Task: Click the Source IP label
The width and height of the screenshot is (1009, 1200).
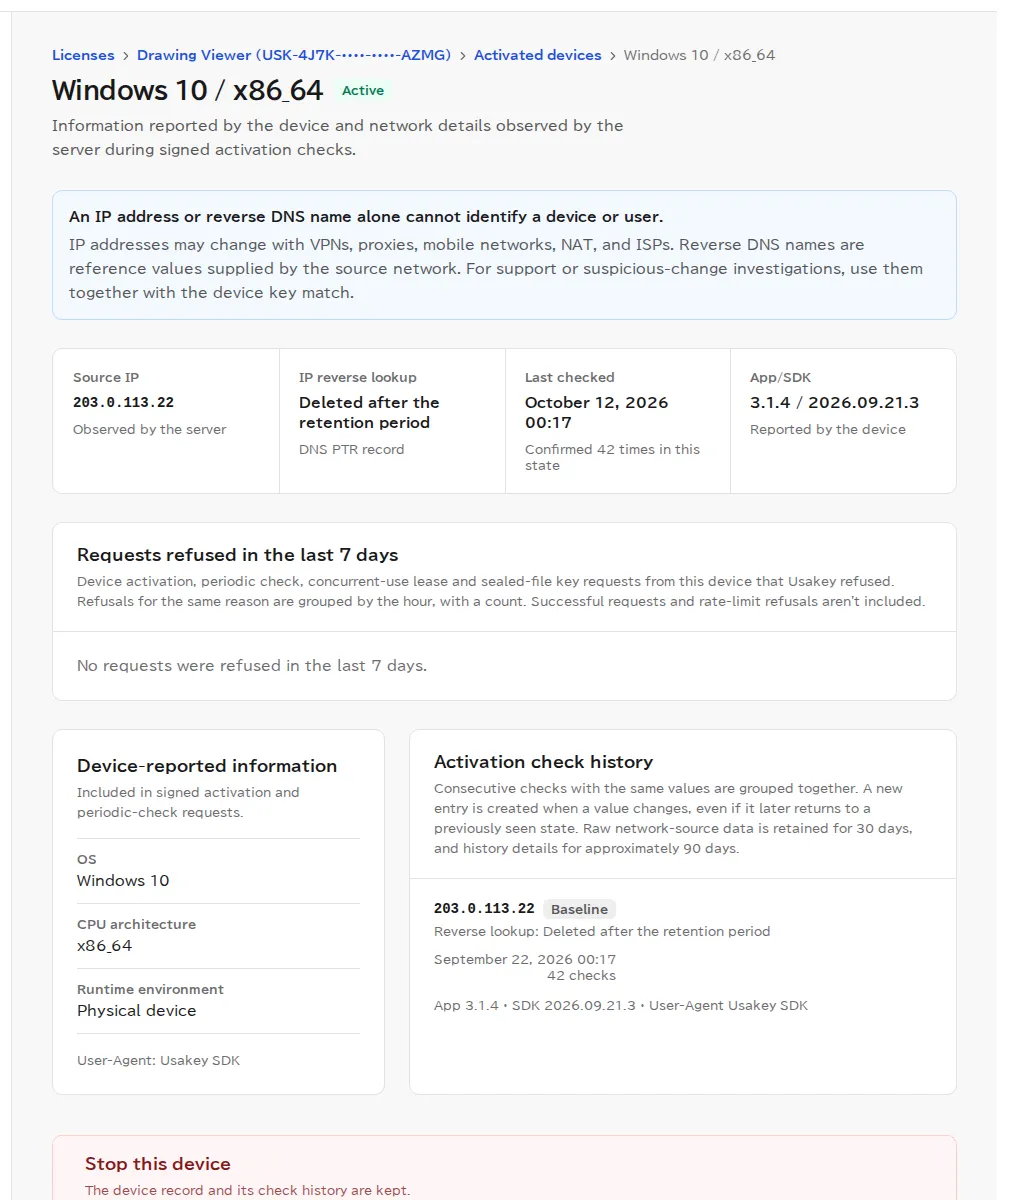Action: coord(106,377)
